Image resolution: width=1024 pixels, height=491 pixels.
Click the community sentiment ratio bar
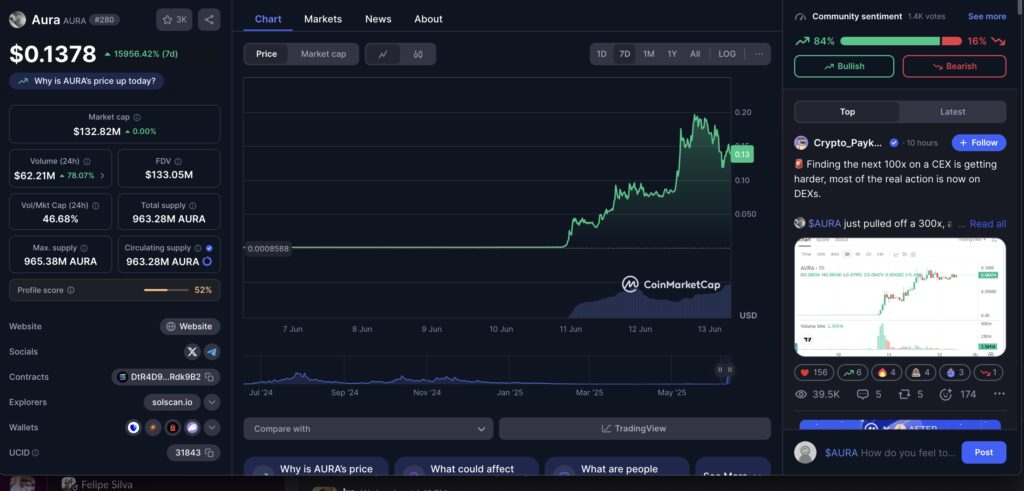coord(901,41)
